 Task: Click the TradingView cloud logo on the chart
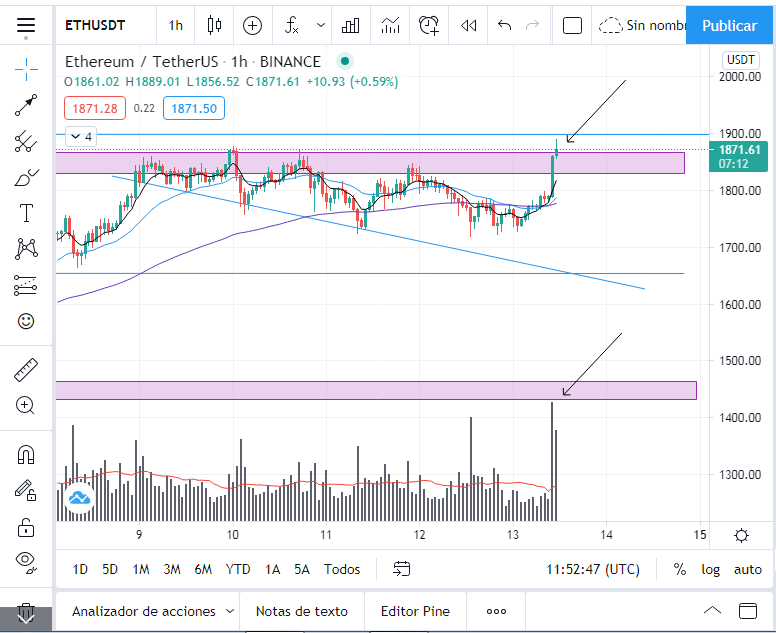[79, 497]
